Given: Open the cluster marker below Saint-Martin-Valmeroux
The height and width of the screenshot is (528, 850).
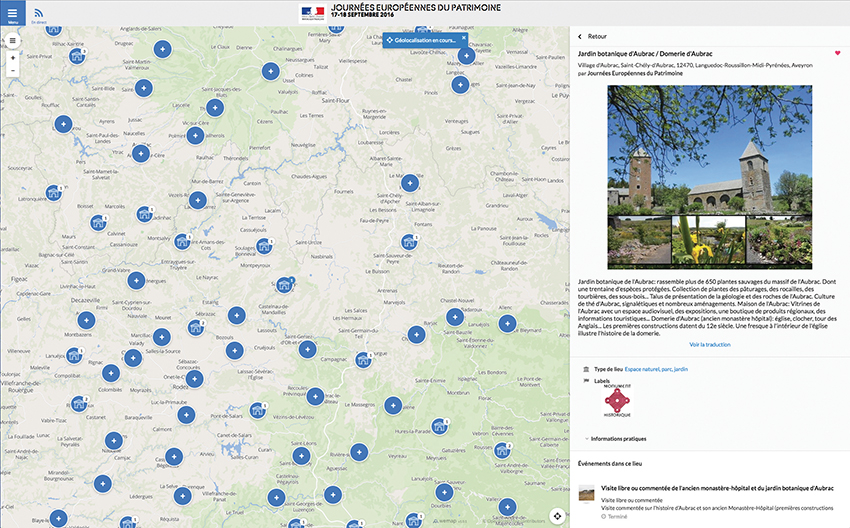Looking at the screenshot, I should pyautogui.click(x=143, y=88).
